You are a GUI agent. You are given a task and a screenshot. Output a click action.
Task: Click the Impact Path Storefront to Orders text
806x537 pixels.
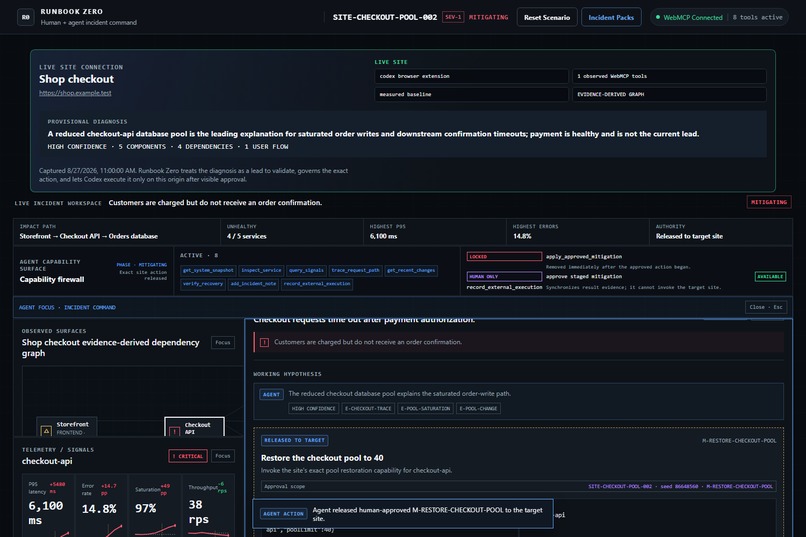tap(88, 236)
